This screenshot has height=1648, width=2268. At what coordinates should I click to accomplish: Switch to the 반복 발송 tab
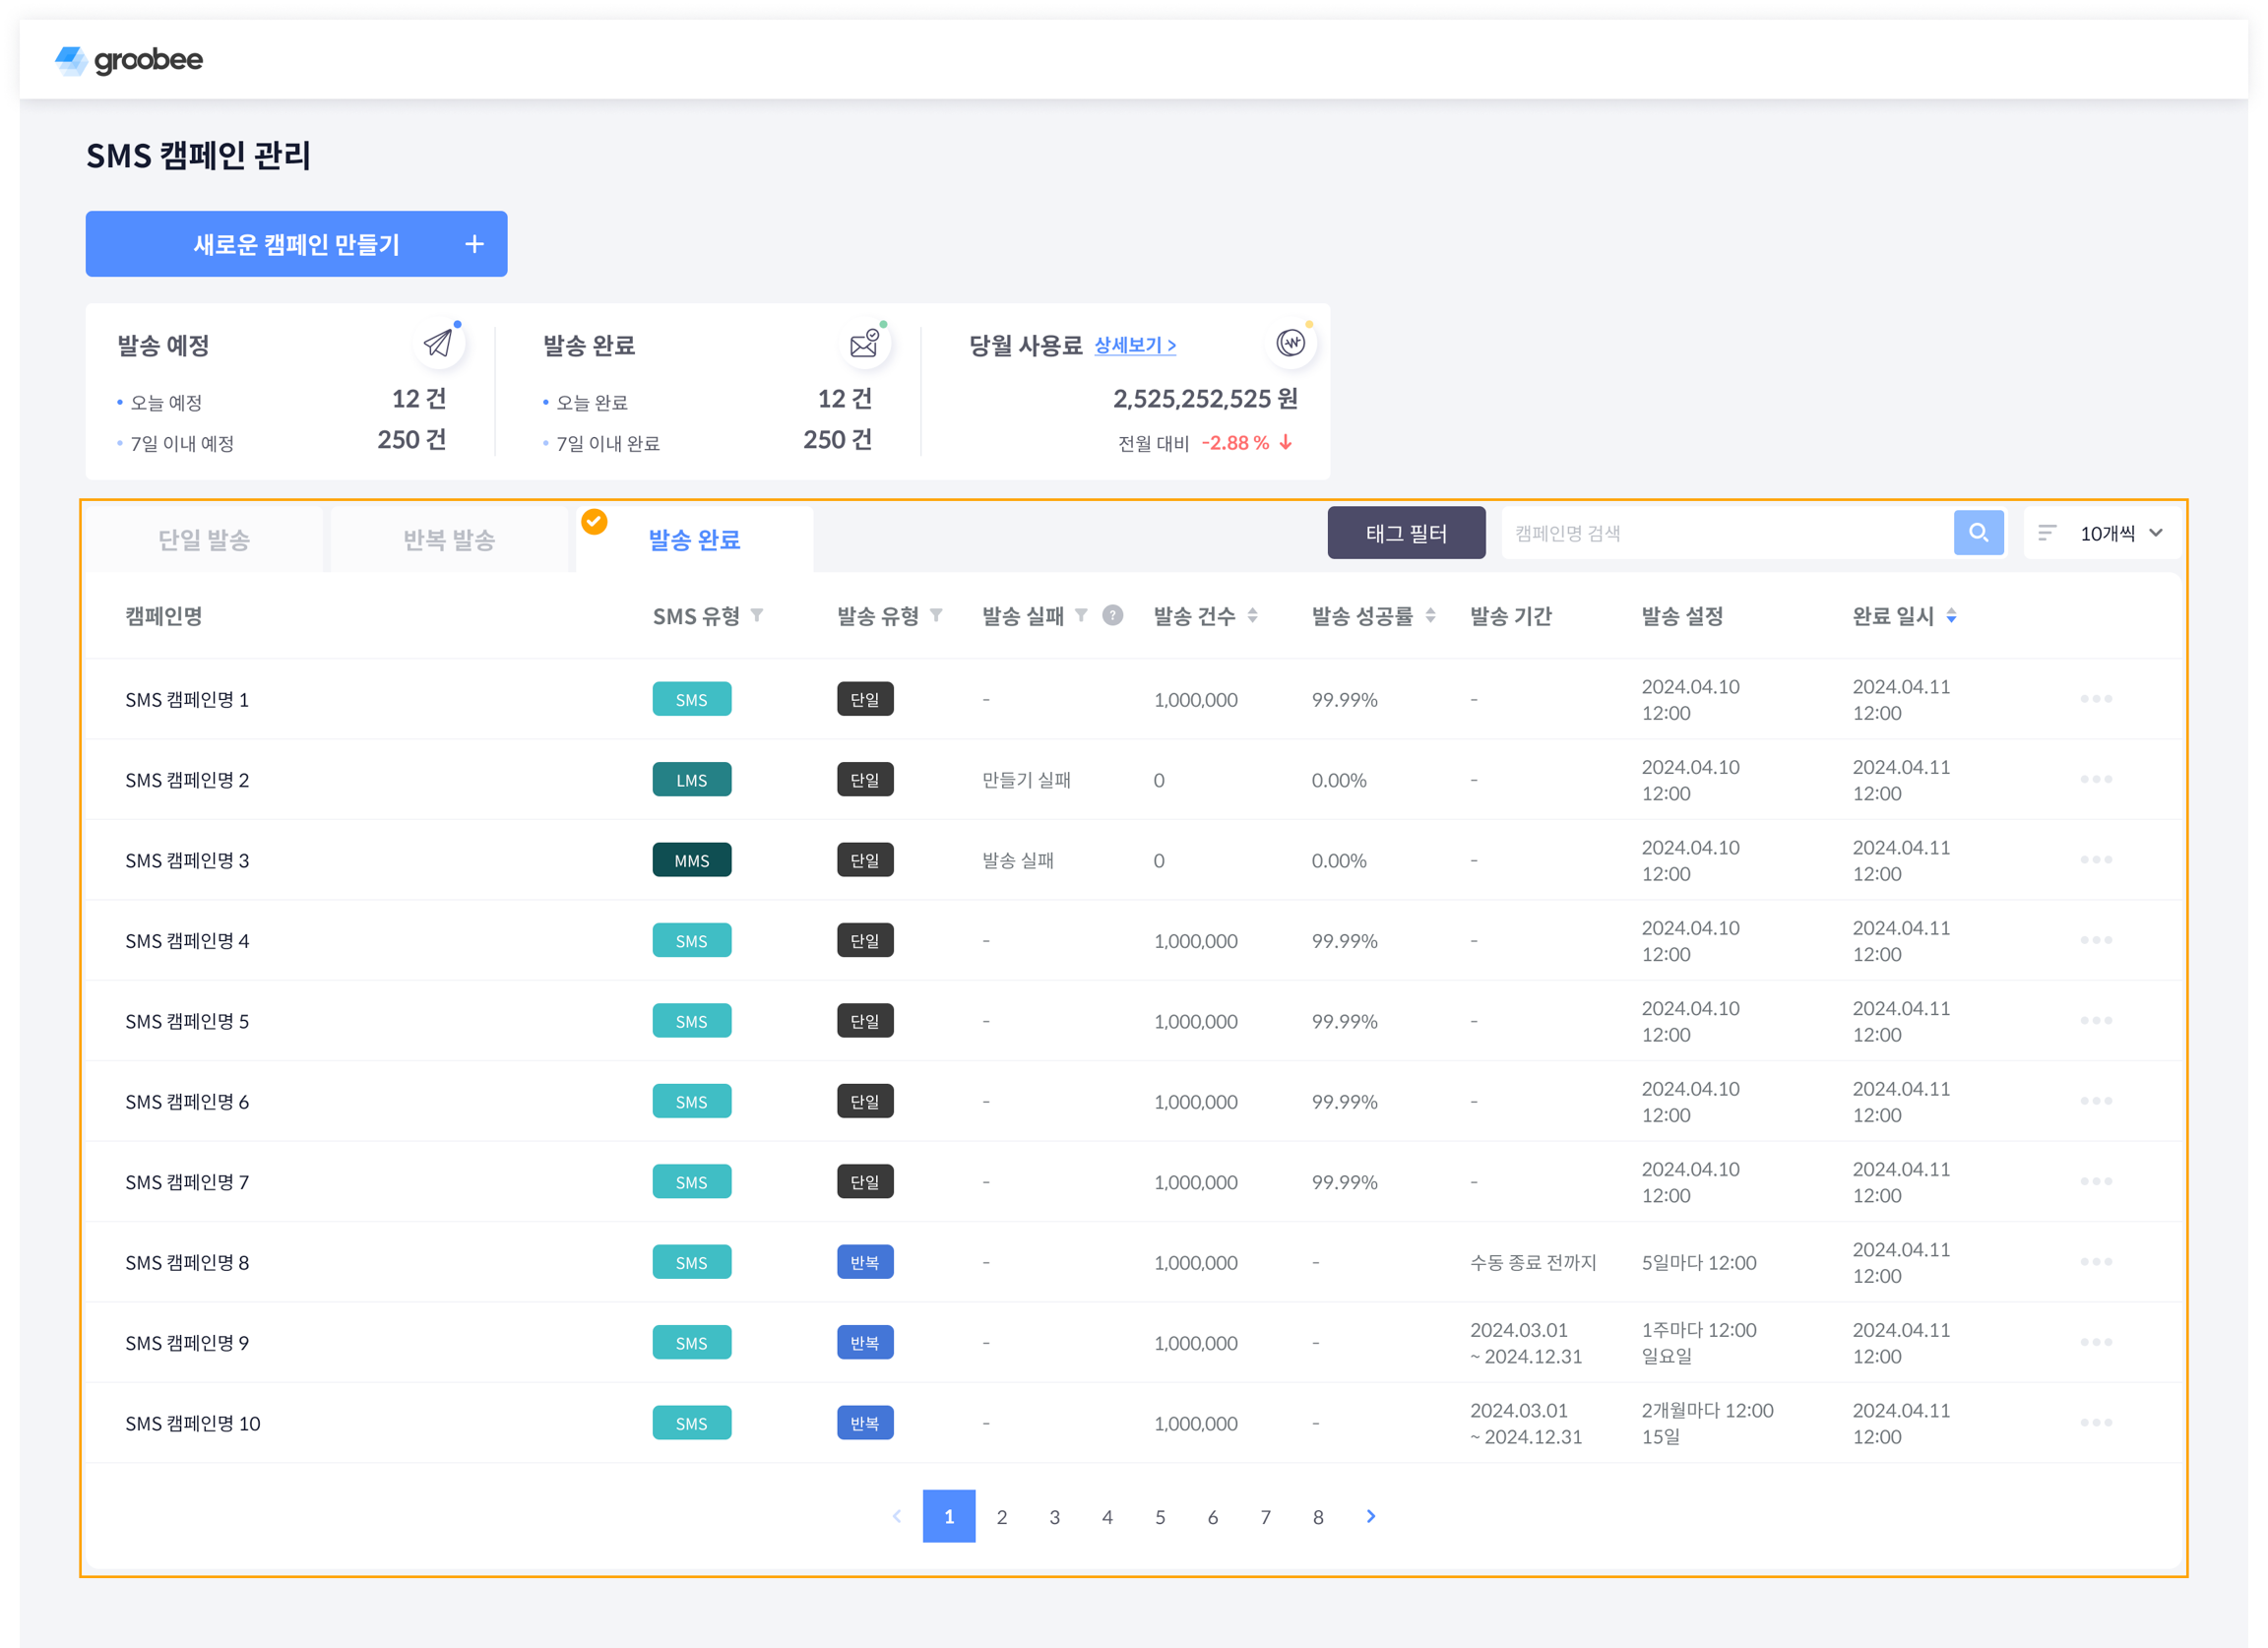(x=449, y=540)
